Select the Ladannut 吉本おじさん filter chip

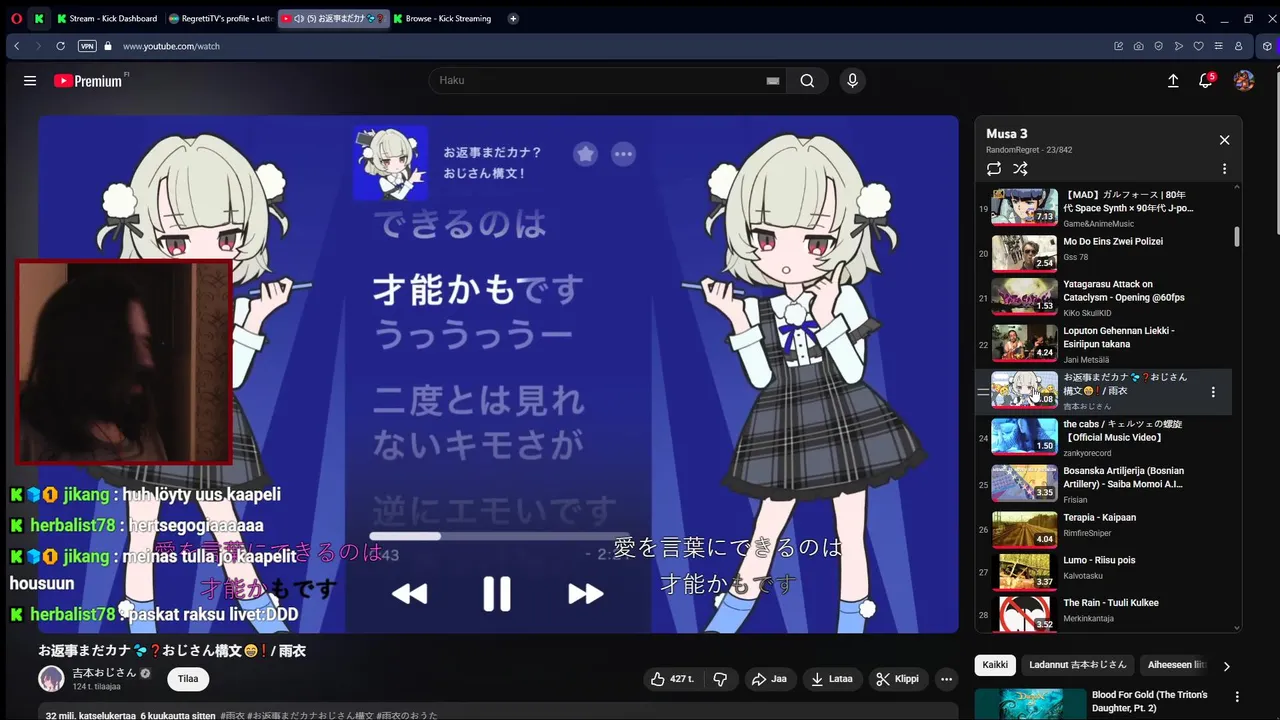tap(1077, 665)
